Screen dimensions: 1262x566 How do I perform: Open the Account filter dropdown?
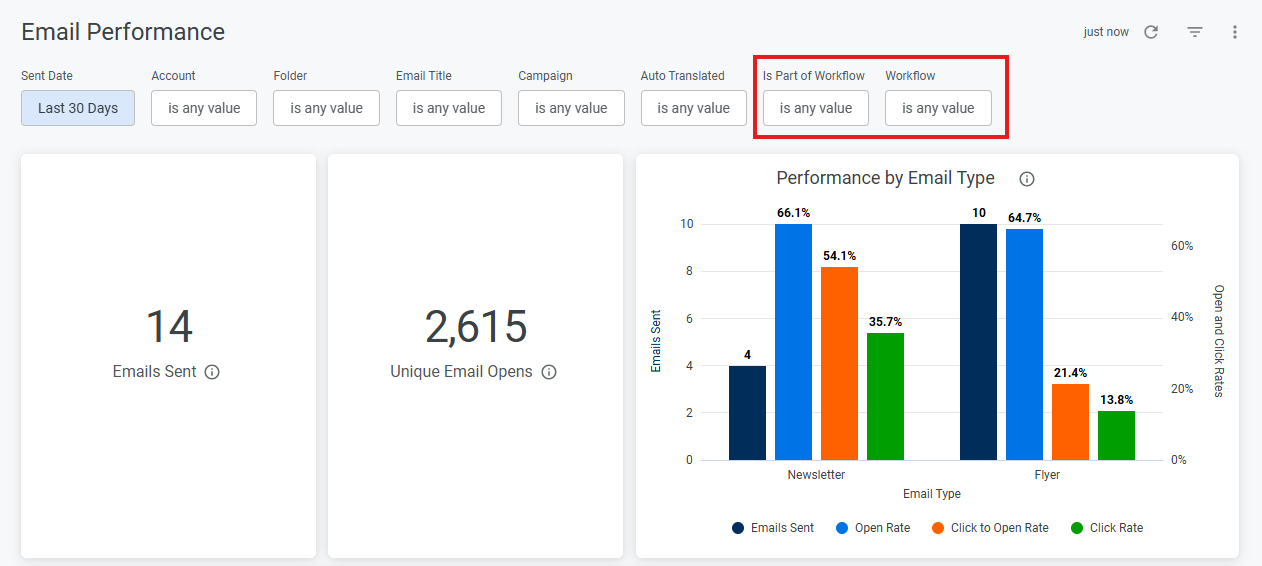[204, 108]
